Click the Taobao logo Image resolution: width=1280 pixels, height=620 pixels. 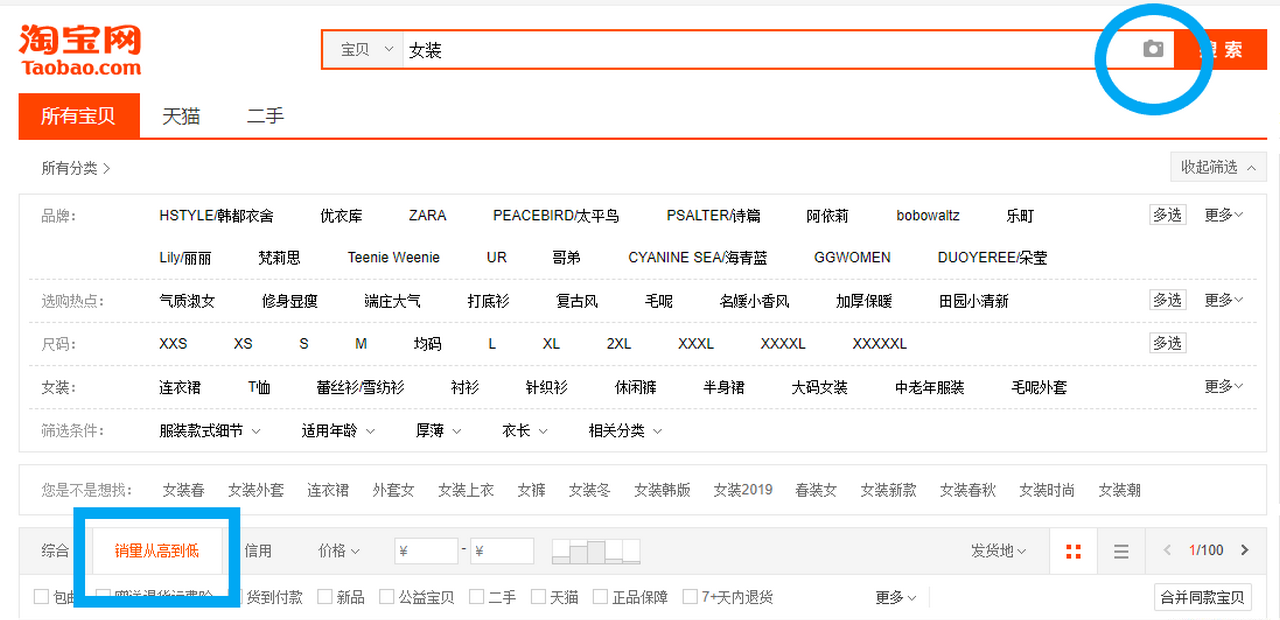click(80, 50)
